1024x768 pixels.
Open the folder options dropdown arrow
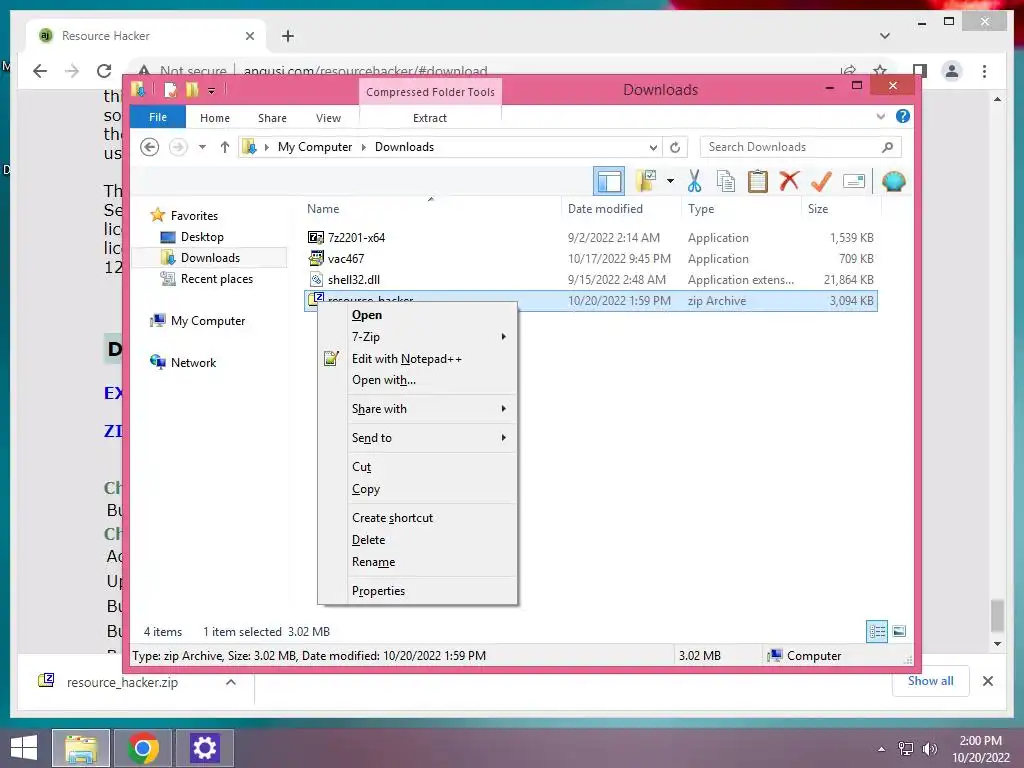(670, 181)
